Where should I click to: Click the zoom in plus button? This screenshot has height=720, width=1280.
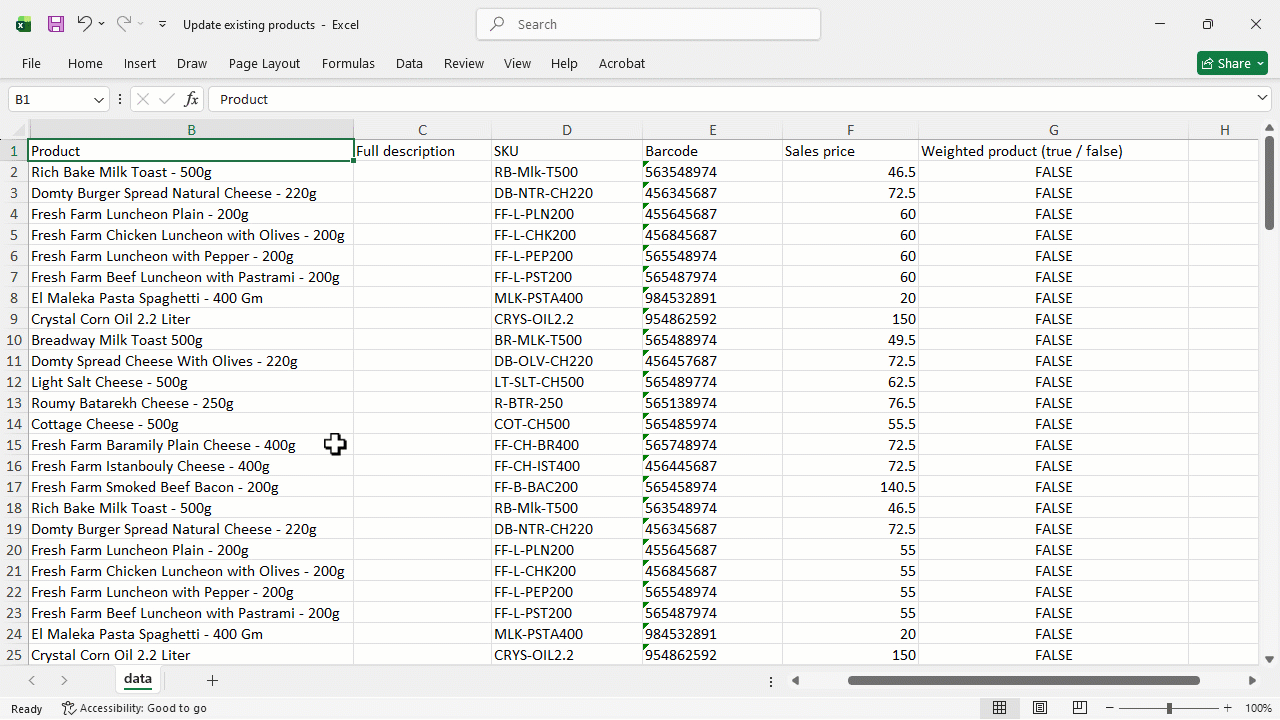click(x=1228, y=708)
